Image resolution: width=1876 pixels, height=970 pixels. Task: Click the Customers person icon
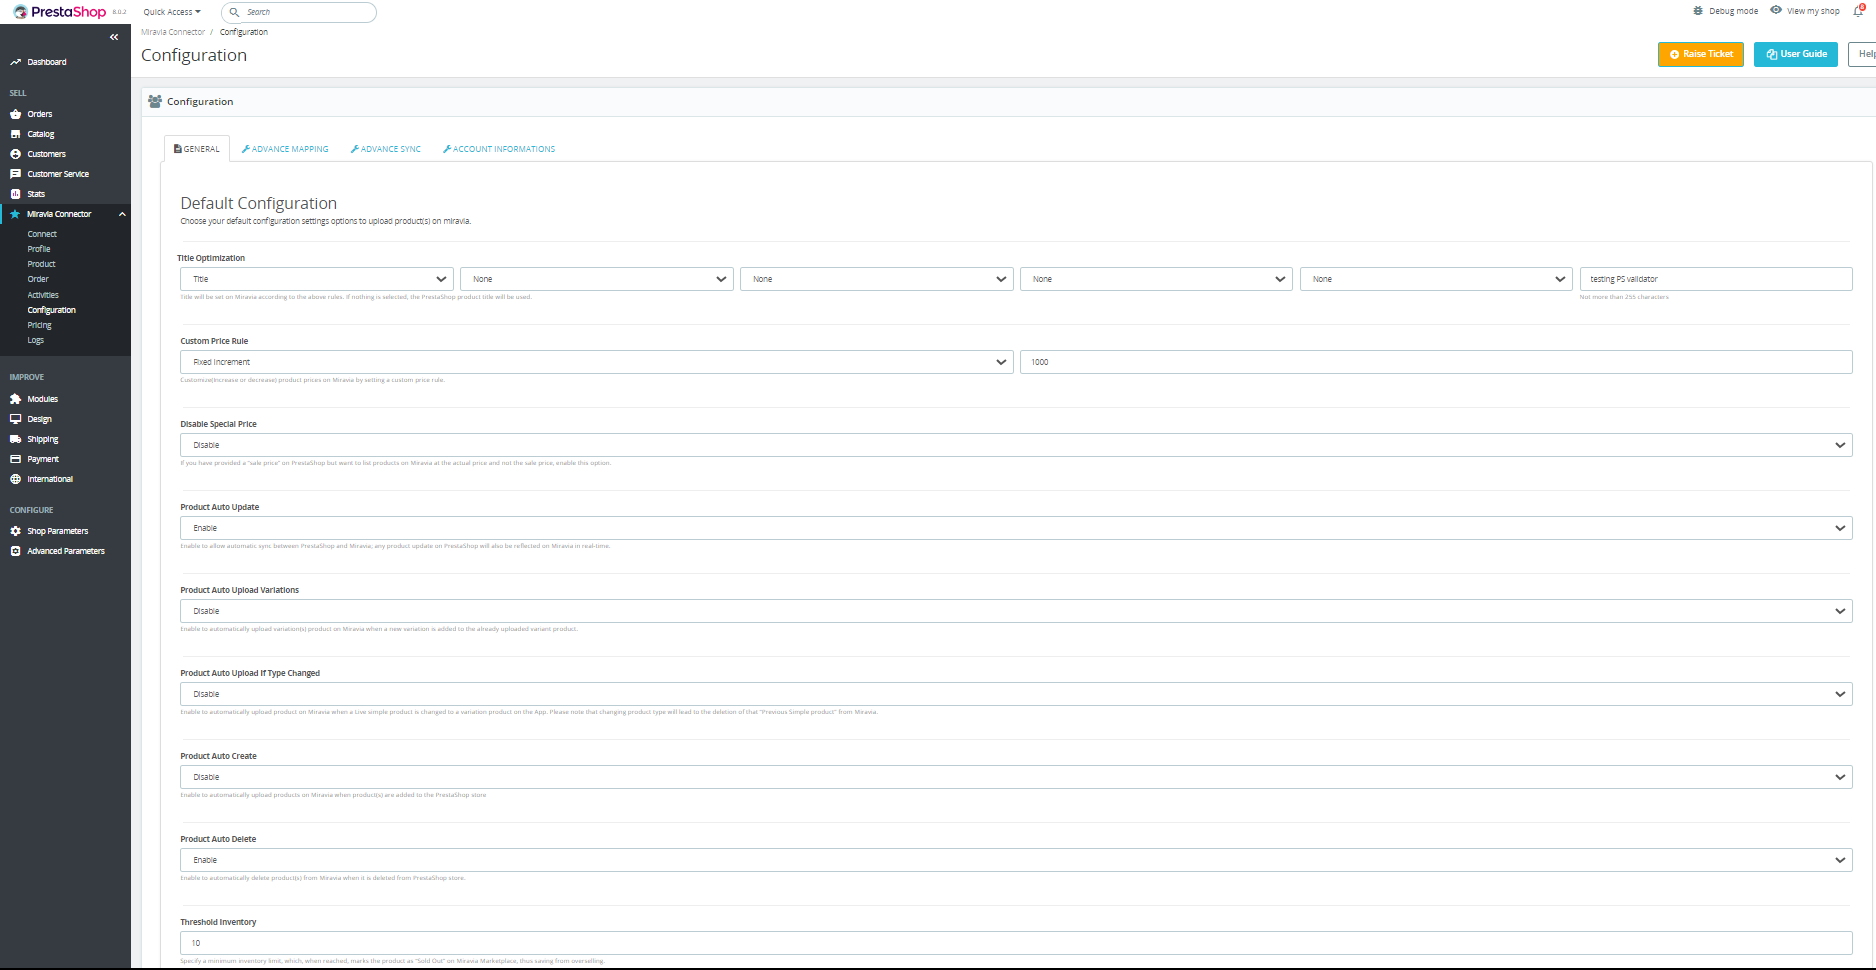coord(15,154)
